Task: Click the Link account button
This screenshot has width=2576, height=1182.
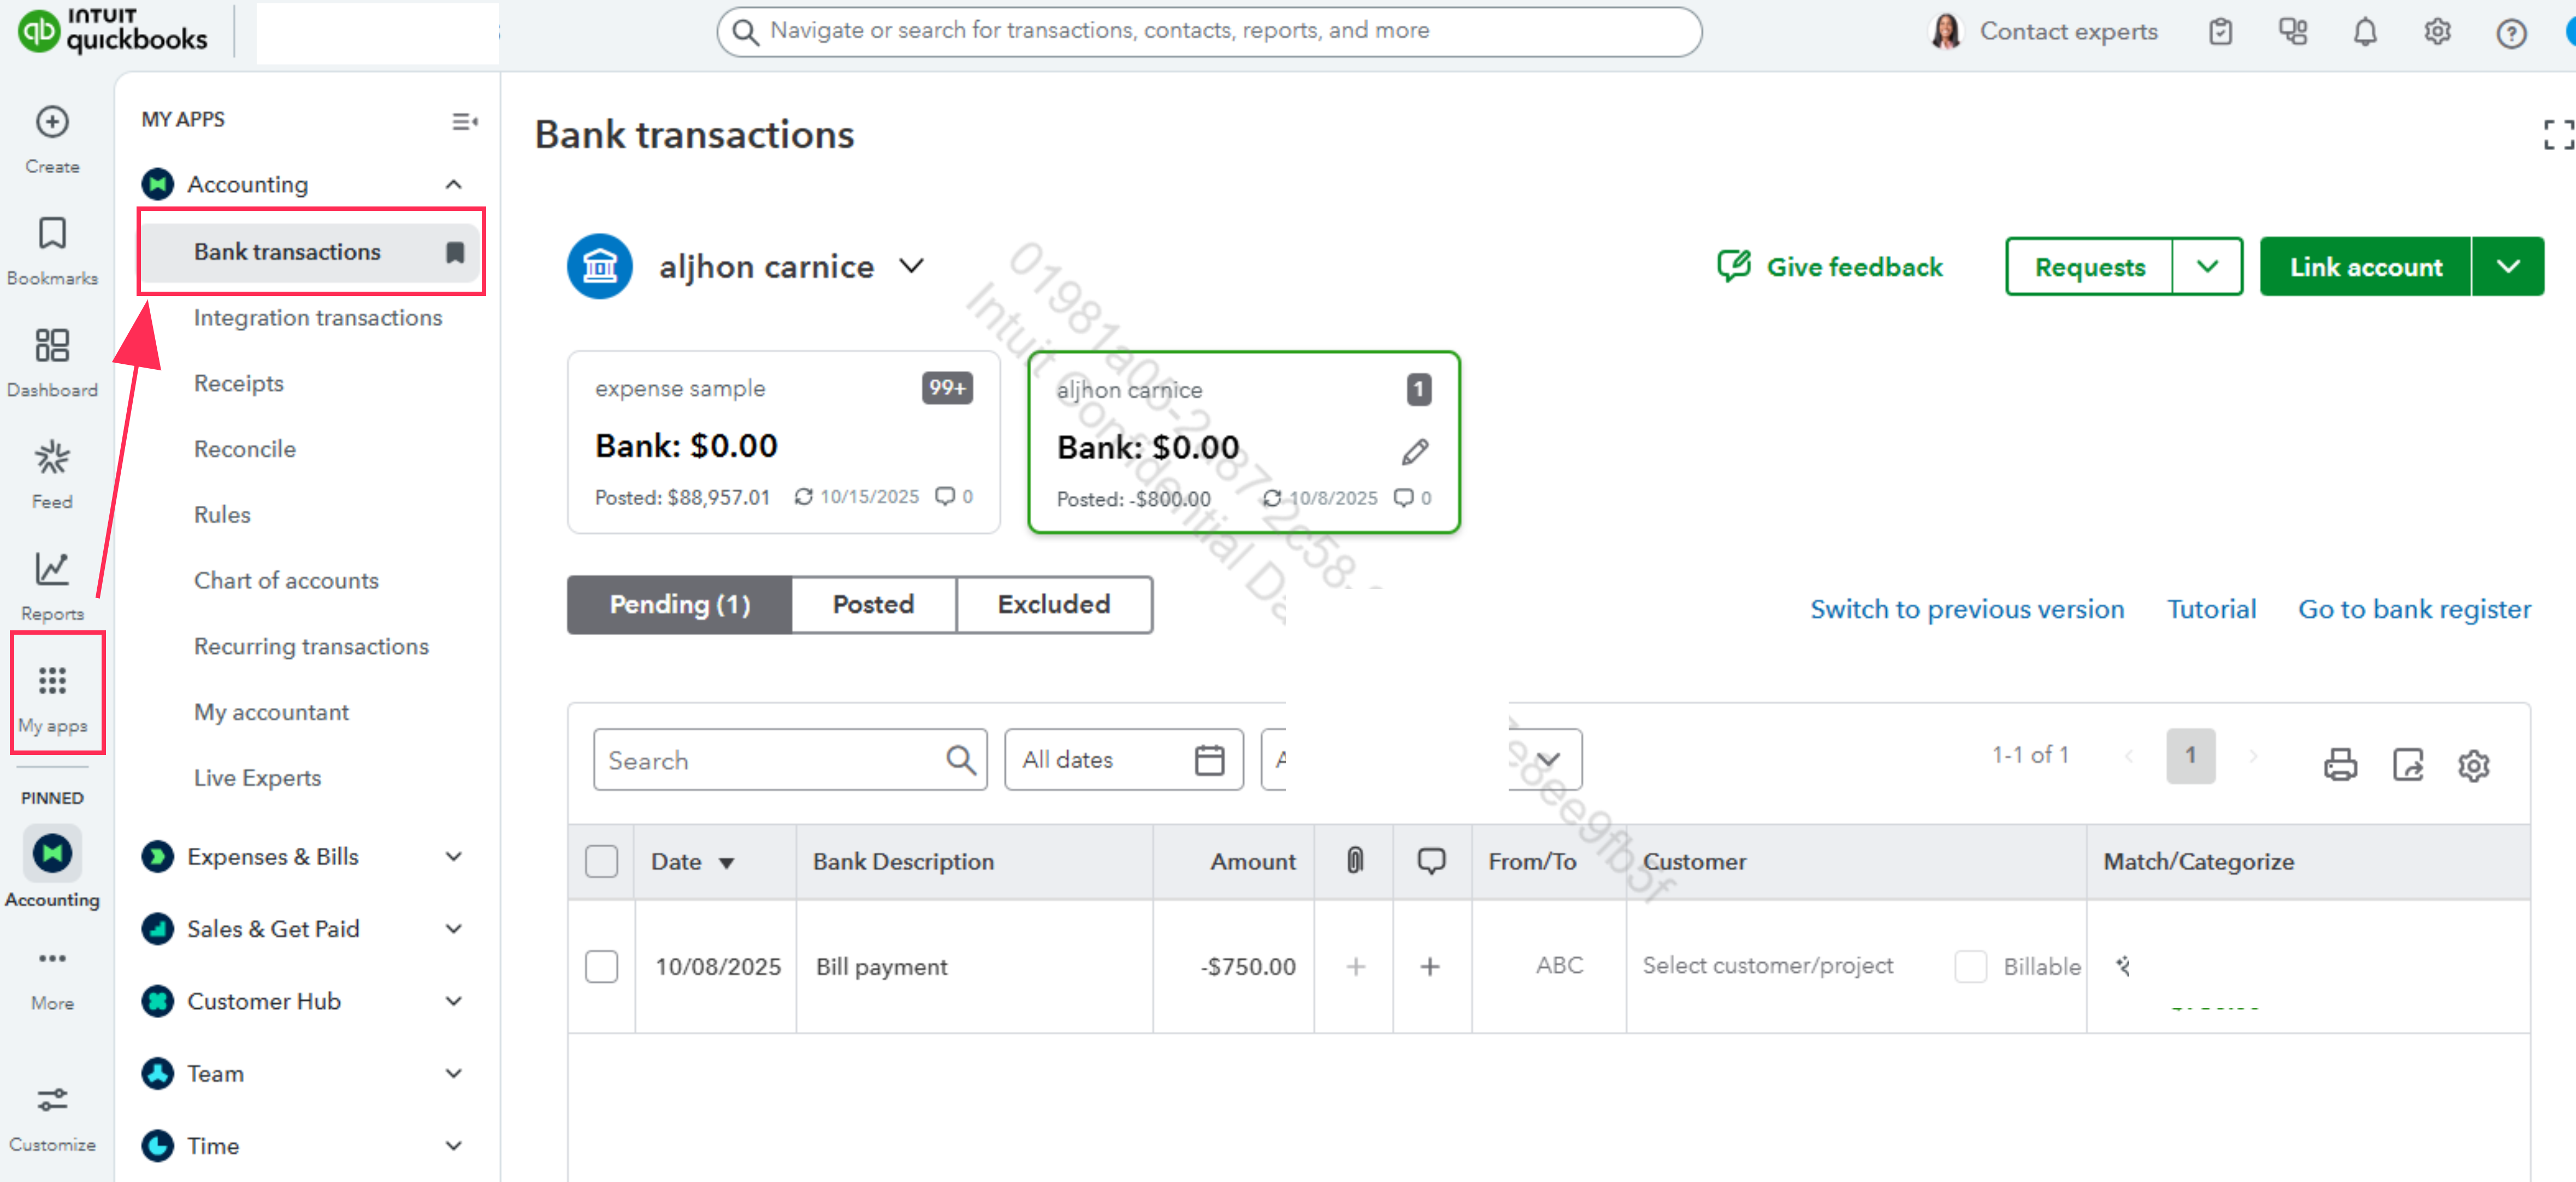Action: [2365, 266]
